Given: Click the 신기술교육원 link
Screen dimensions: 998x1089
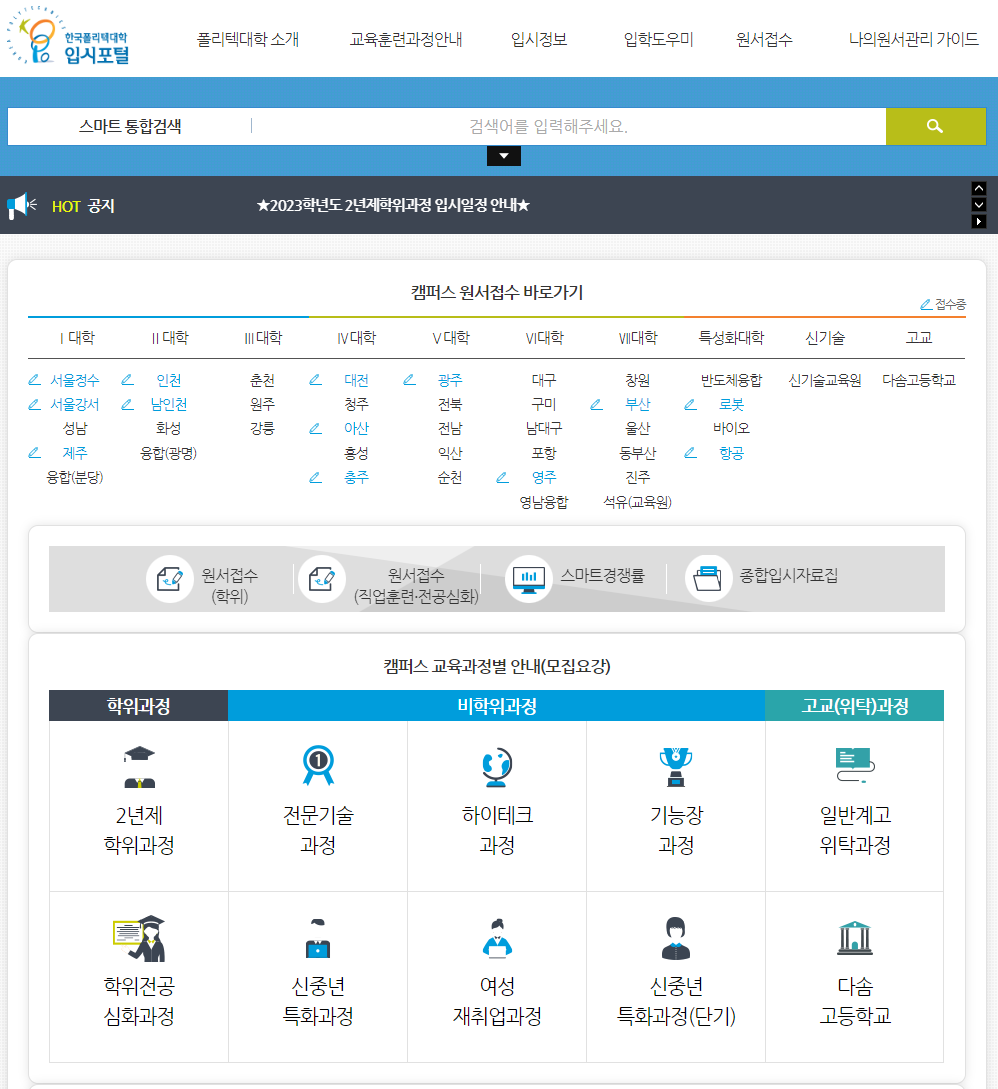Looking at the screenshot, I should [x=823, y=379].
